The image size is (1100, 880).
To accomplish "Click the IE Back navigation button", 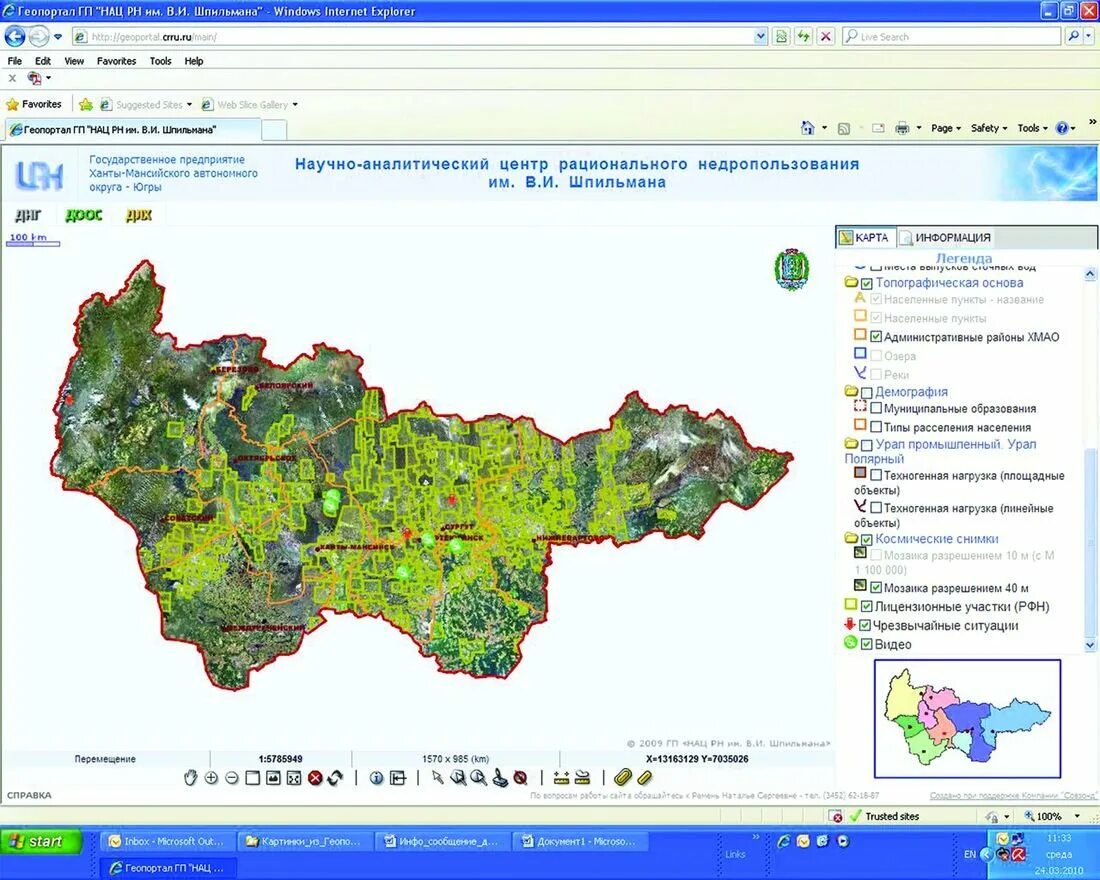I will [15, 36].
